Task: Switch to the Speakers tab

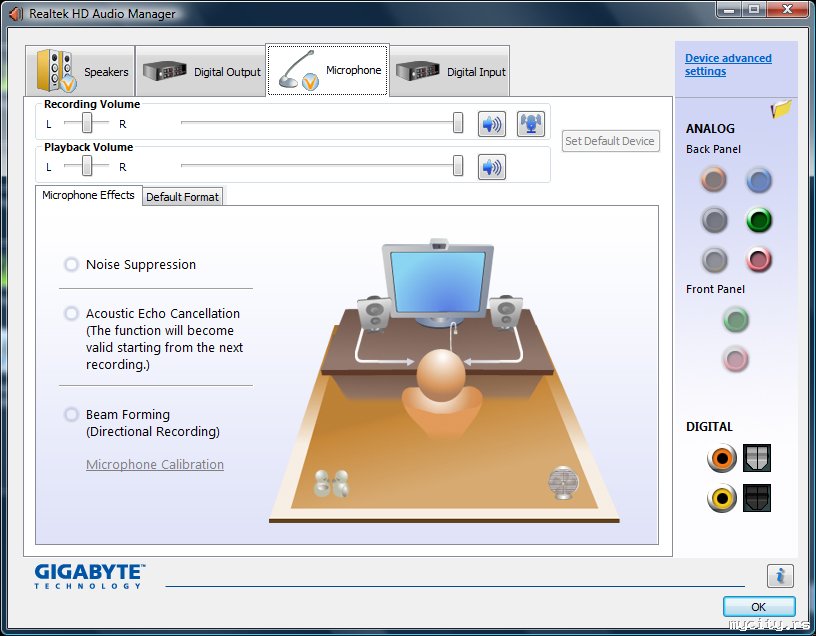Action: [x=80, y=71]
